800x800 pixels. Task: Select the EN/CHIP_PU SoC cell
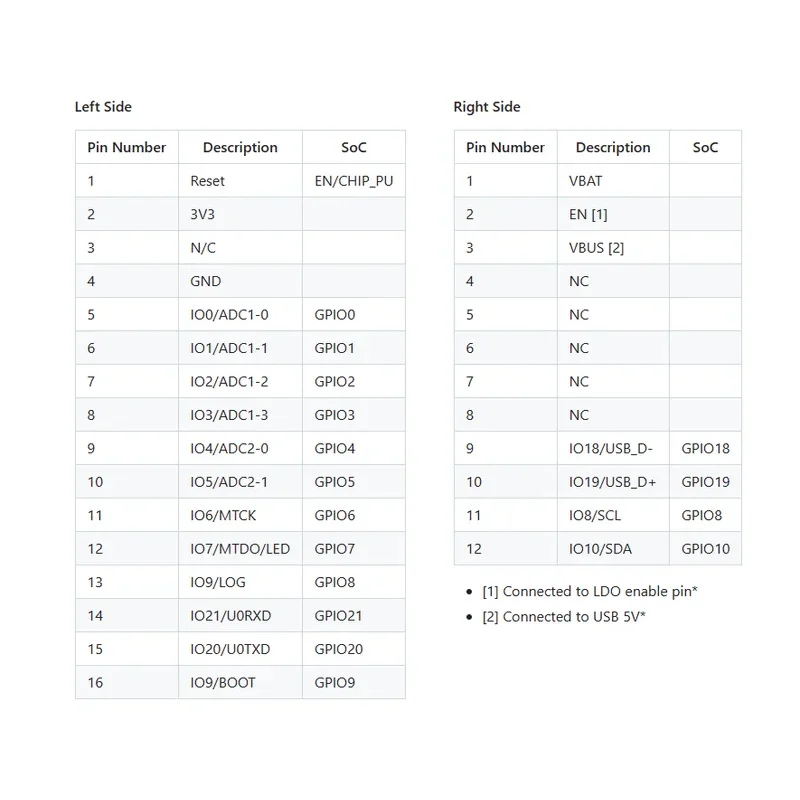tap(354, 181)
